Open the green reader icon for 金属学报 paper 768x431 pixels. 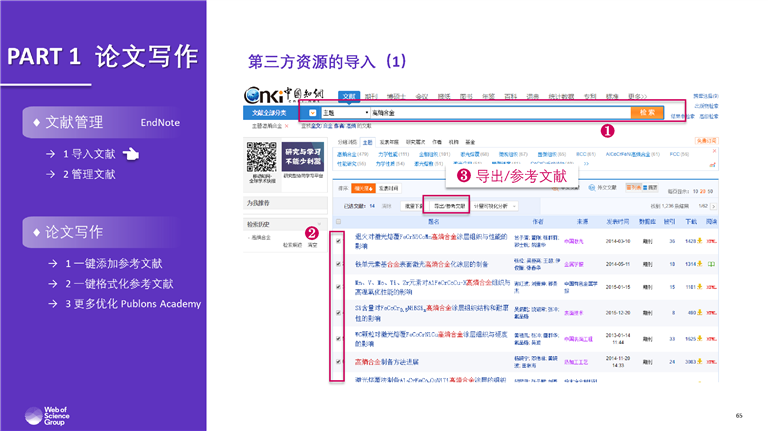(x=711, y=264)
